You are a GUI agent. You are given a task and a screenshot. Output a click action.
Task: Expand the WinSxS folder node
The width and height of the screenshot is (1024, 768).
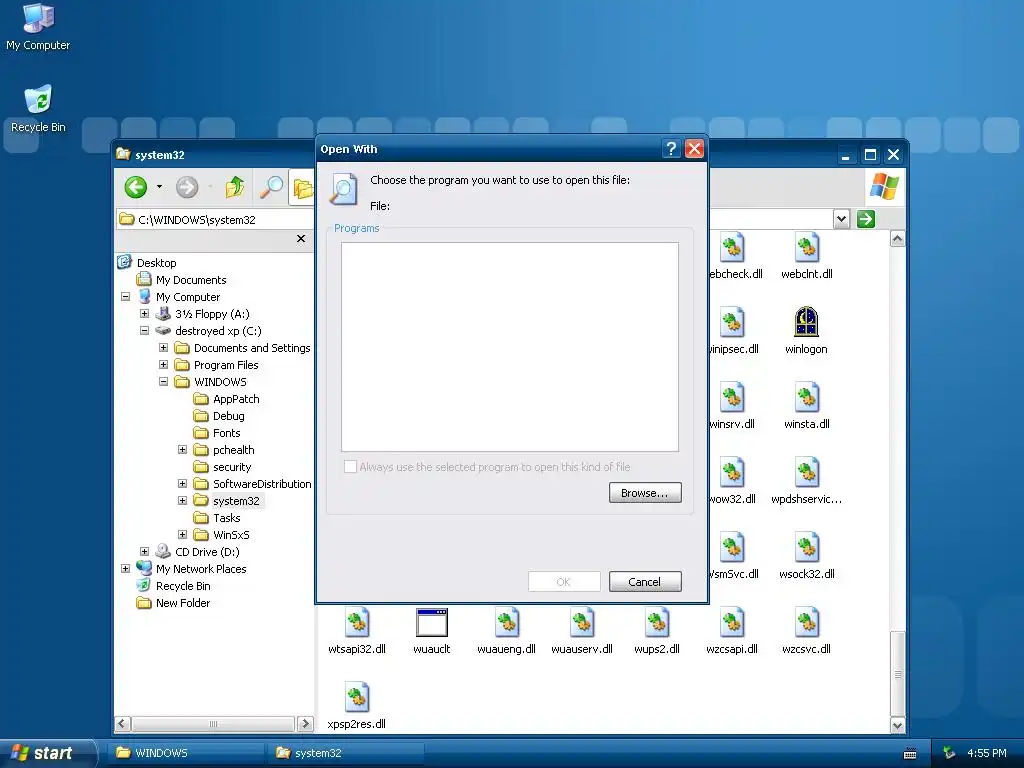coord(182,534)
